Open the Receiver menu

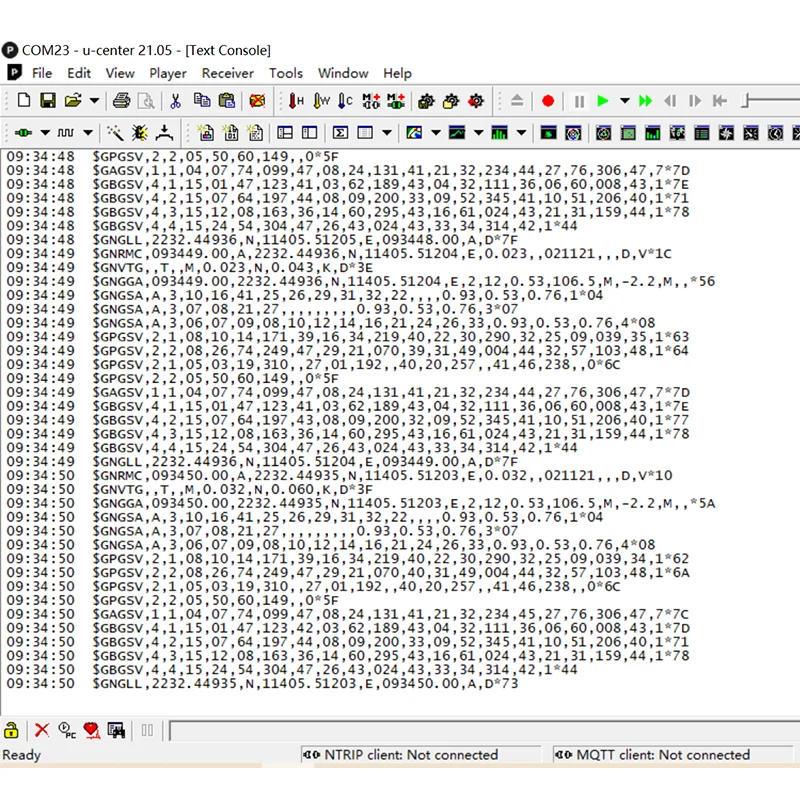(x=227, y=73)
